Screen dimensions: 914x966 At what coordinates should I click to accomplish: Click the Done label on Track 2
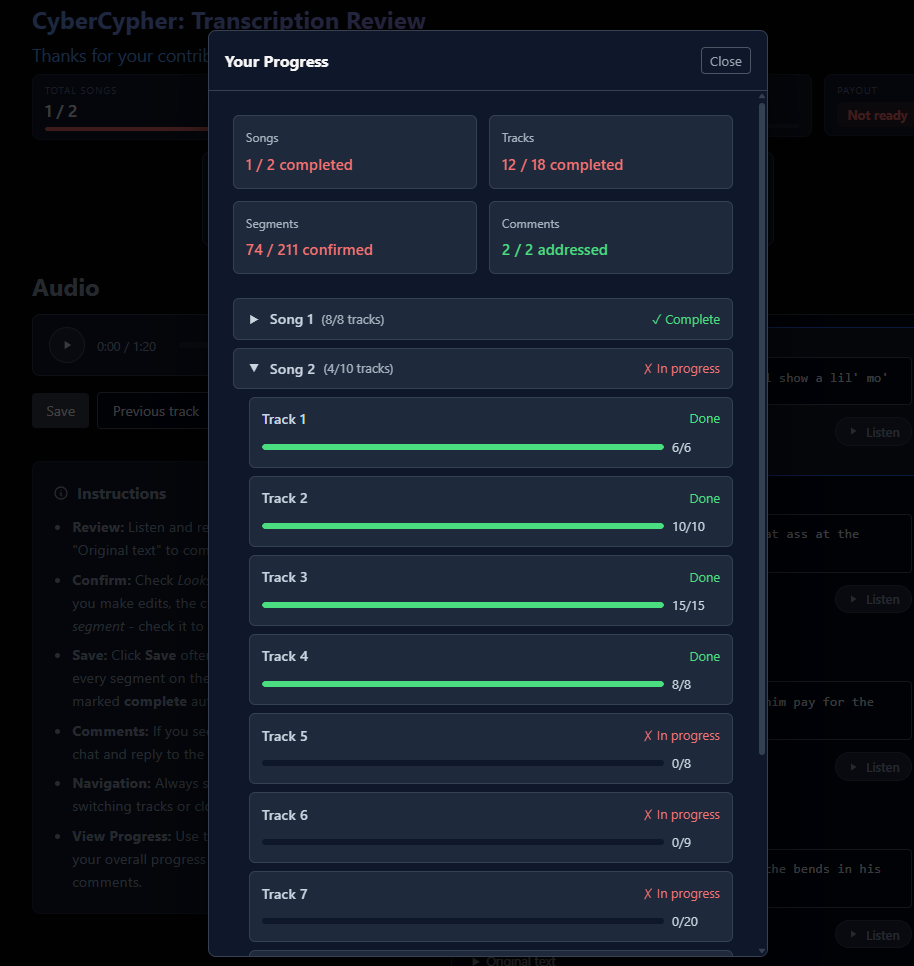click(x=705, y=498)
